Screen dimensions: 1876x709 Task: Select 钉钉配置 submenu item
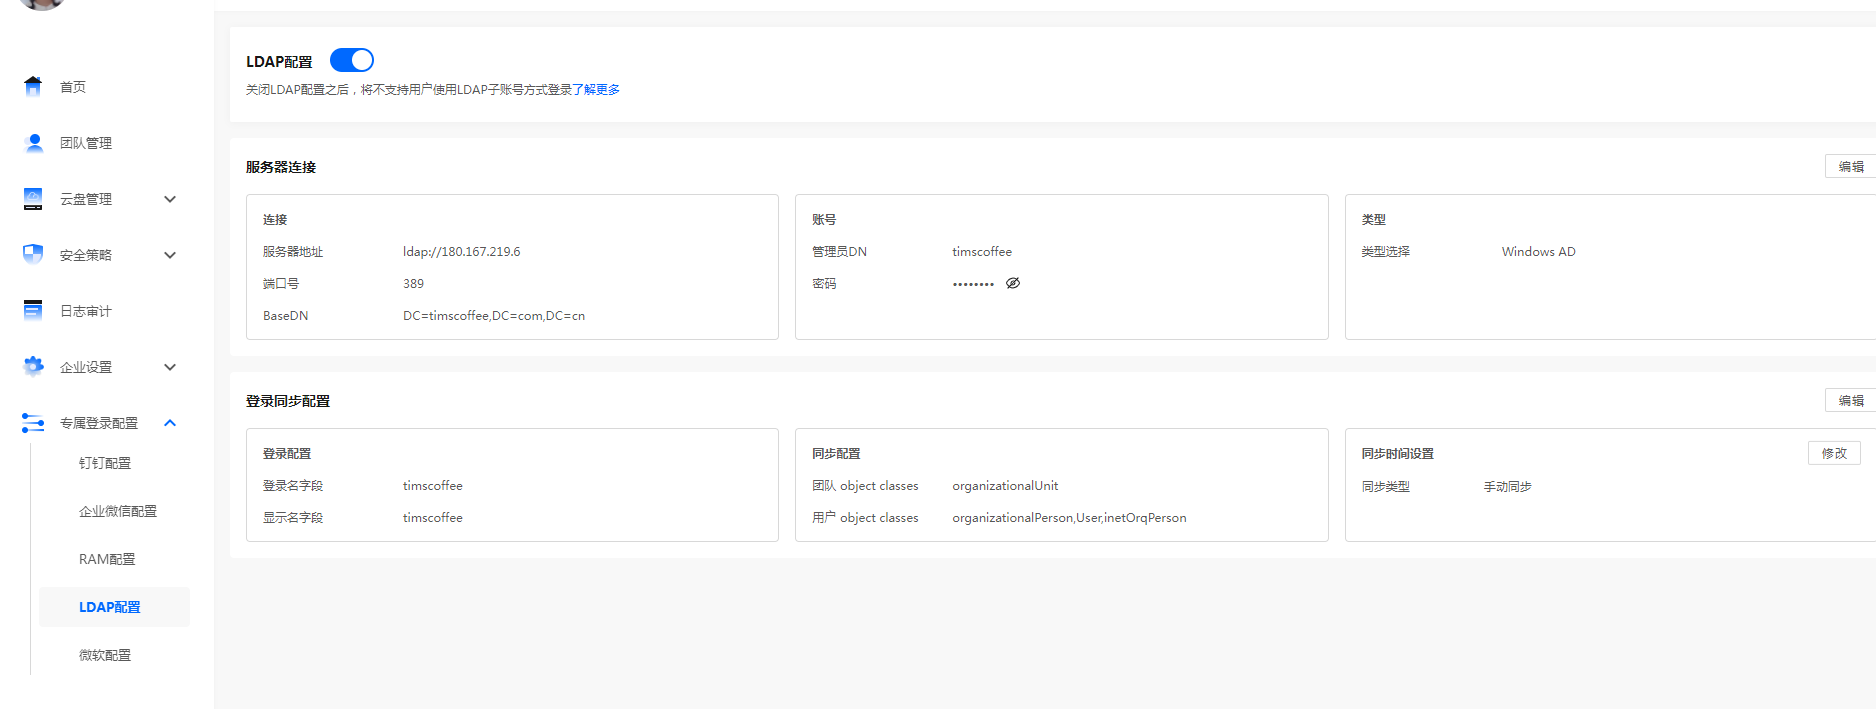(x=105, y=463)
